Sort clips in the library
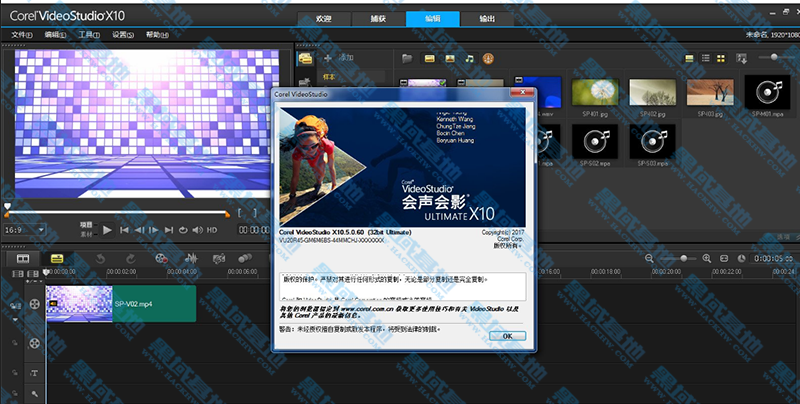Image resolution: width=800 pixels, height=404 pixels. [742, 59]
